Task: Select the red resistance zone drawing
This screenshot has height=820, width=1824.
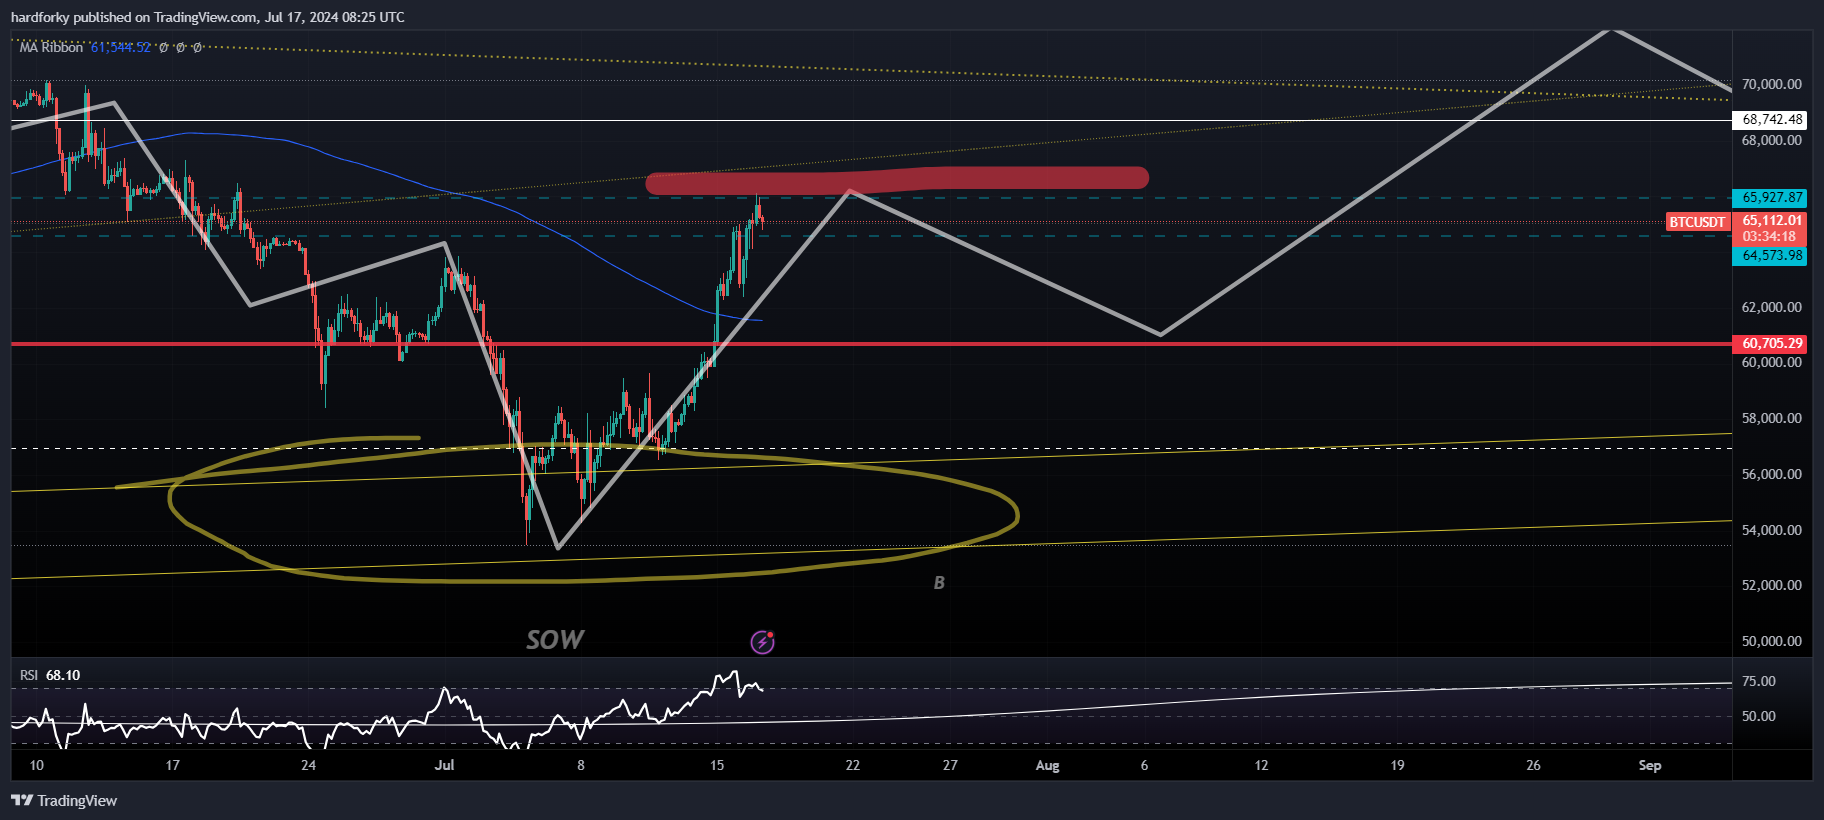Action: click(897, 180)
